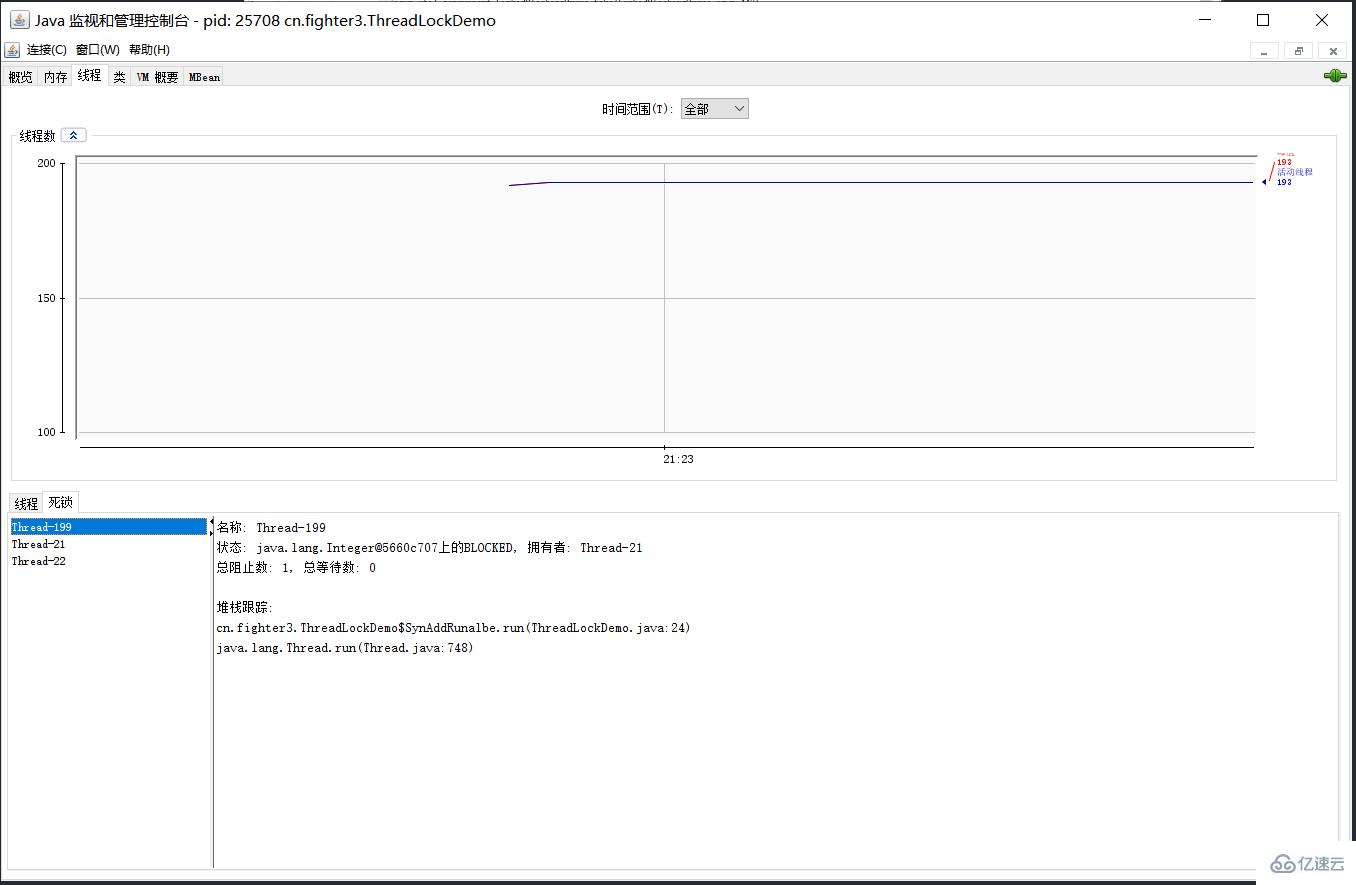Screen dimensions: 1356x885
Task: Open the 时间范围 dropdown showing 全部
Action: click(714, 109)
